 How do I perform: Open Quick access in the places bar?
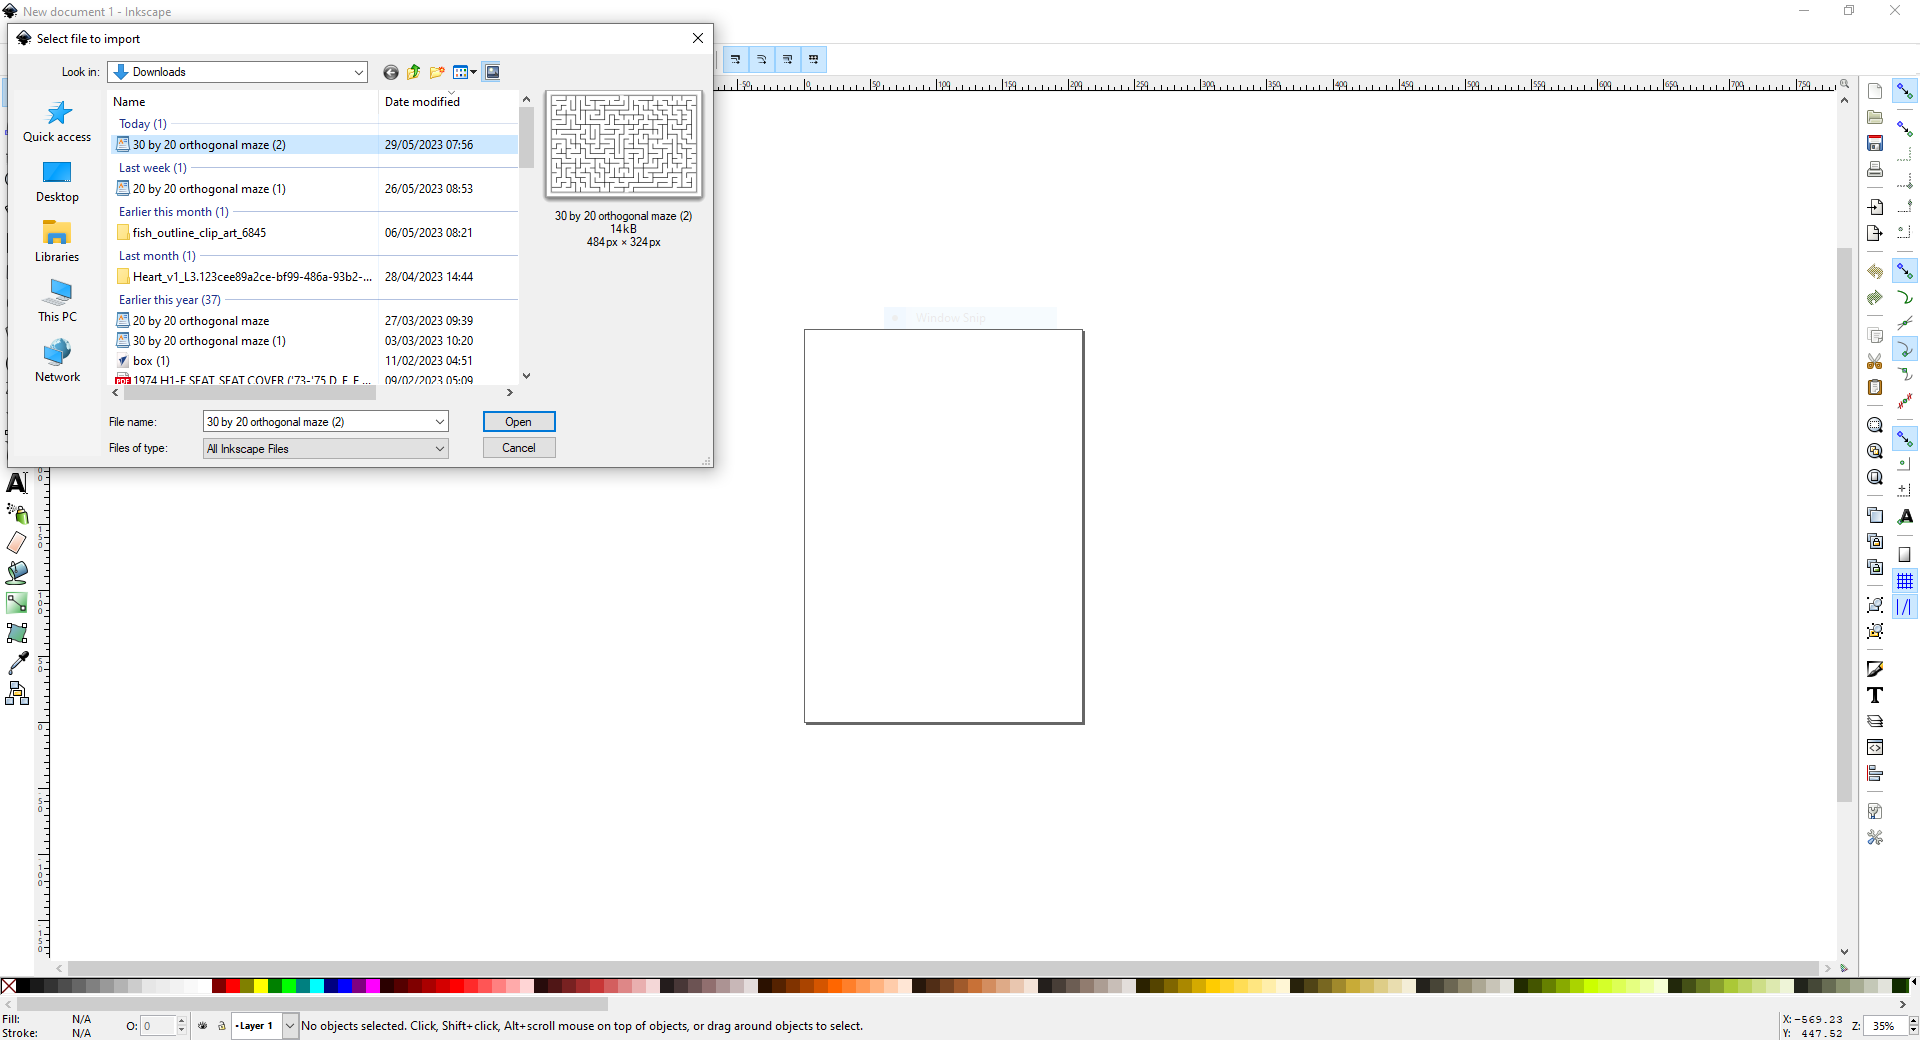coord(57,122)
